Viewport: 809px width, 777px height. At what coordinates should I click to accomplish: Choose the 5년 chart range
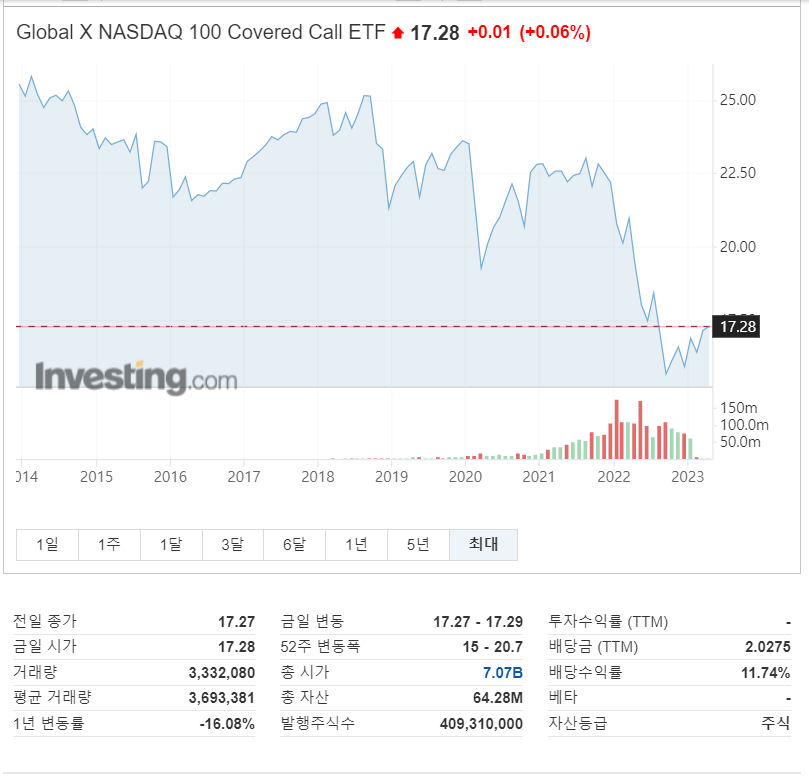418,544
